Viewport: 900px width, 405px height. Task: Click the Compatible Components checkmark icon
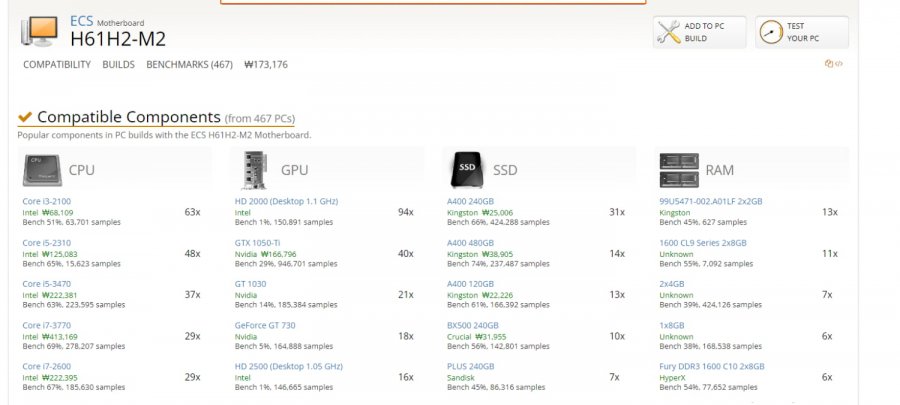click(25, 116)
